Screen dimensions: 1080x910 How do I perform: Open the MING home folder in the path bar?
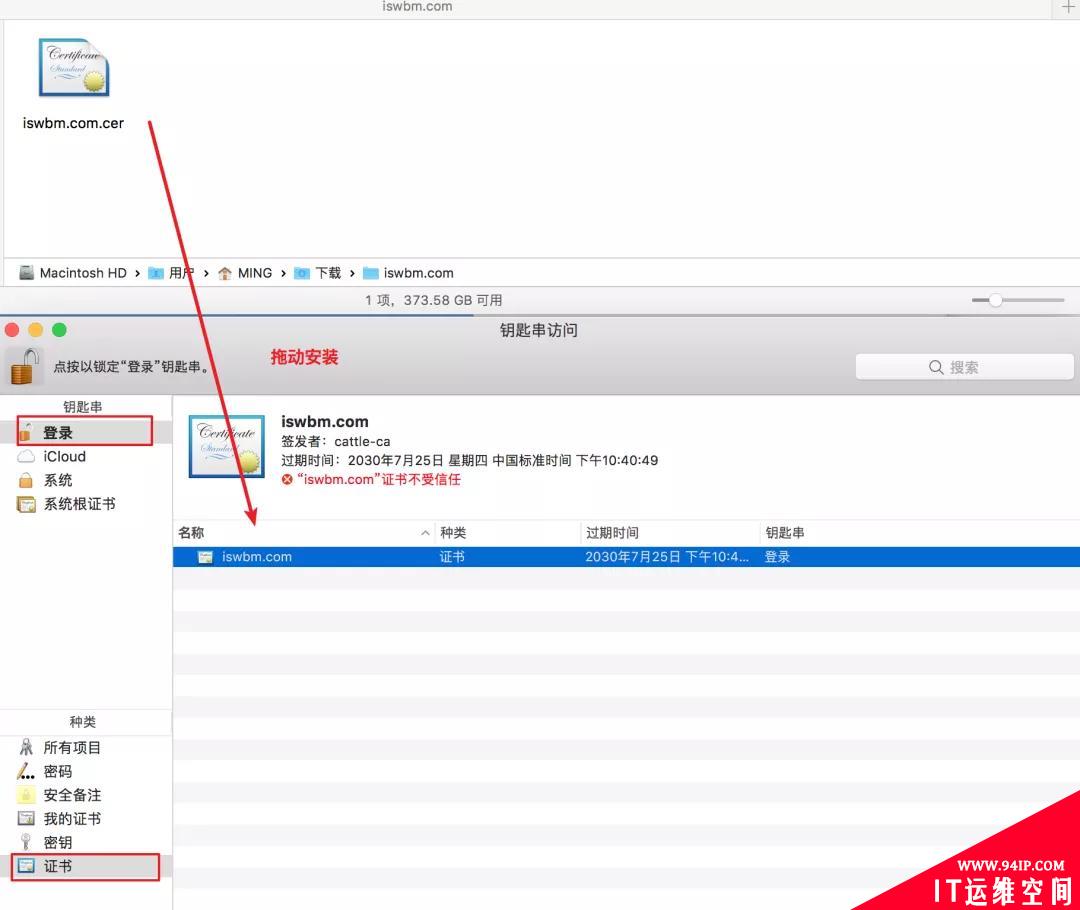click(x=245, y=273)
